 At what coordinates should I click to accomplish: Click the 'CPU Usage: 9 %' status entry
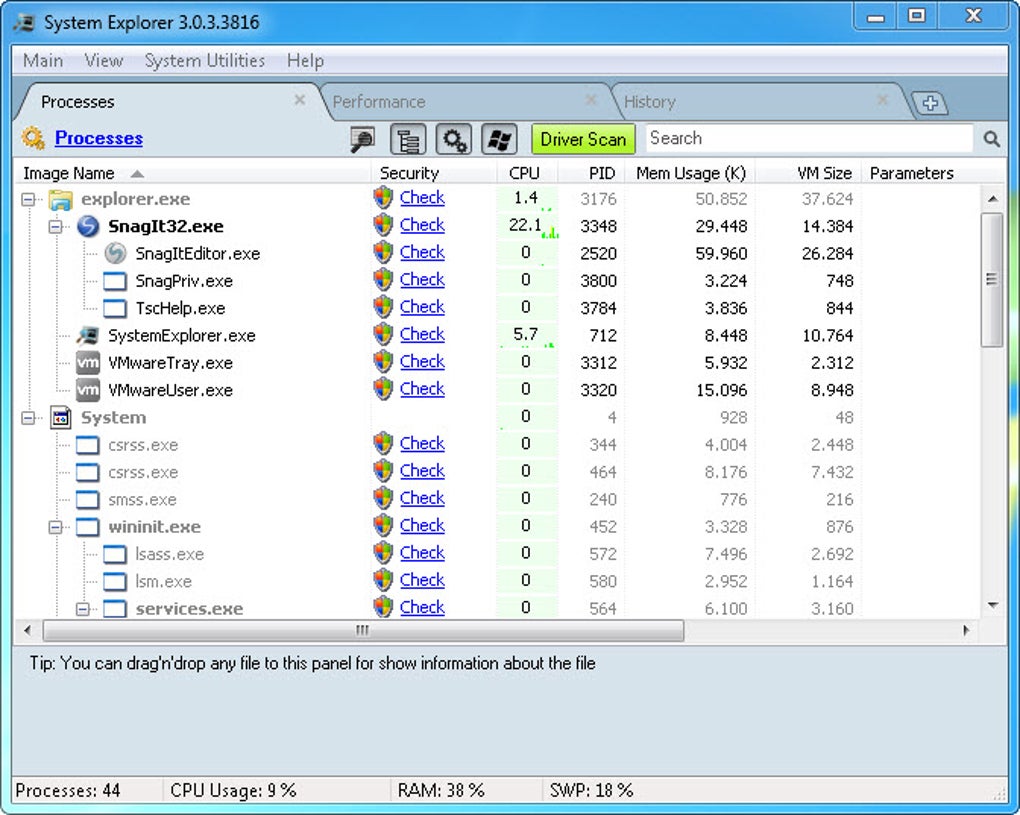click(233, 790)
